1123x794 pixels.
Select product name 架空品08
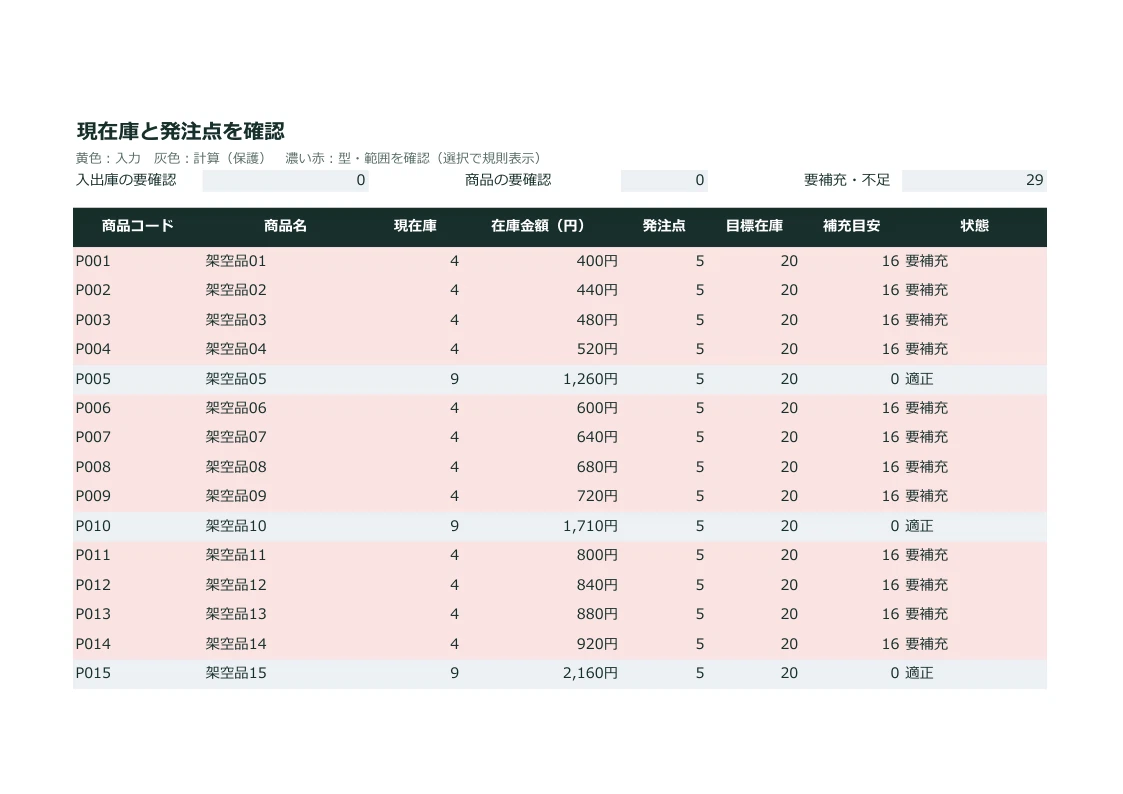(236, 467)
